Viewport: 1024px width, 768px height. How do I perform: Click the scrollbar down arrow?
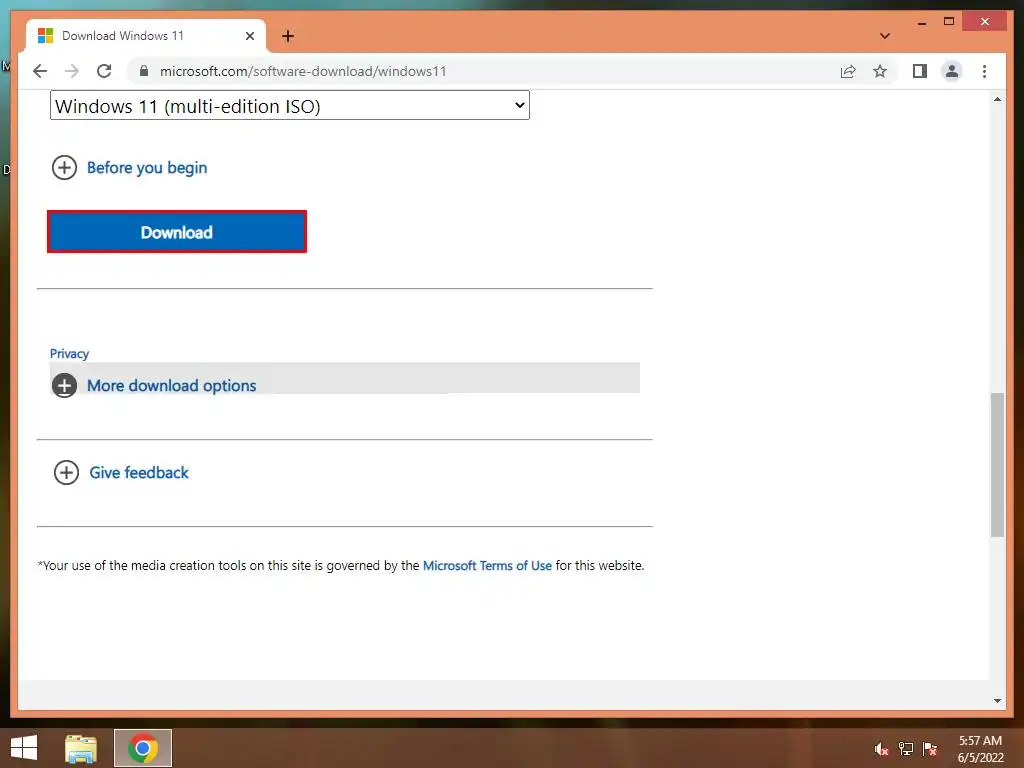[997, 701]
